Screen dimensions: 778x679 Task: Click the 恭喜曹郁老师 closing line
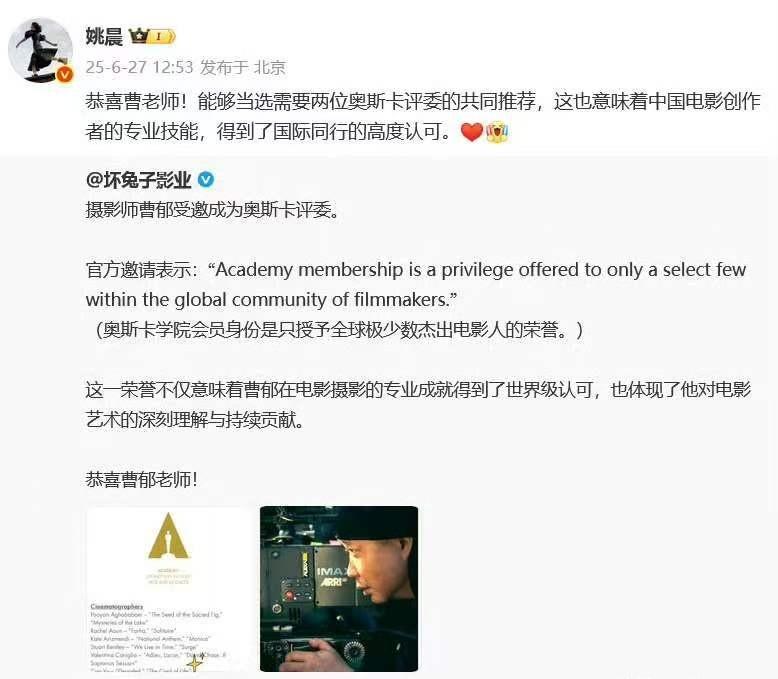(x=141, y=479)
